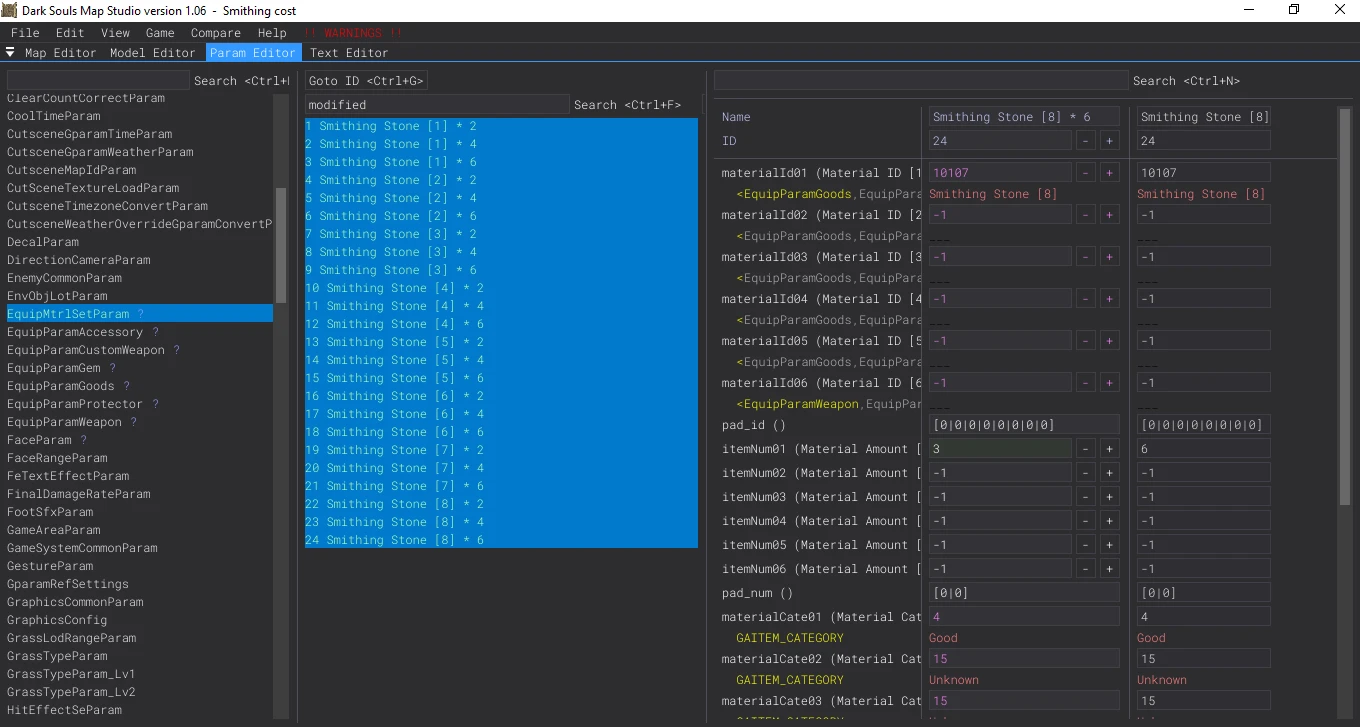Click help icon beside EquipParamWeapon
The width and height of the screenshot is (1360, 727).
tap(133, 422)
